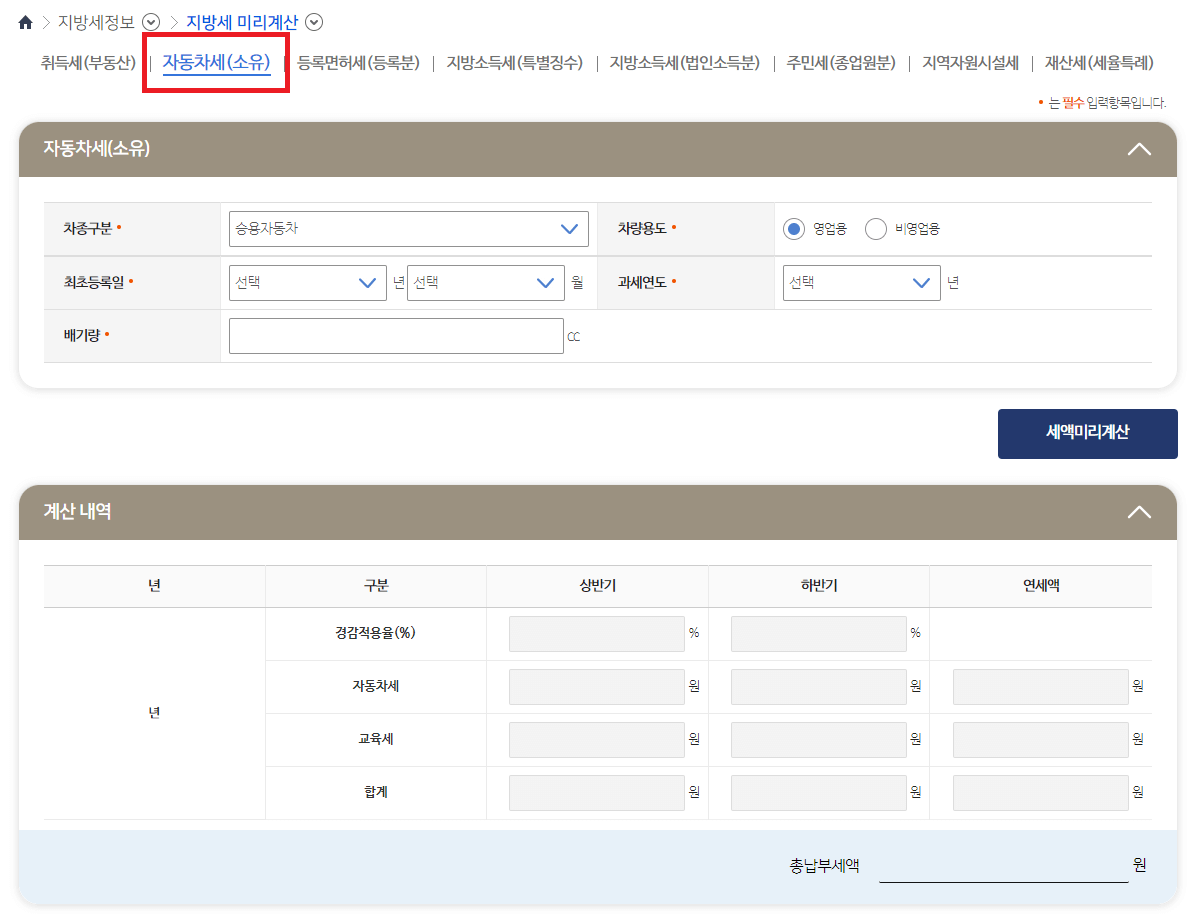Switch to the 지역자원시설세 tab

pos(971,63)
